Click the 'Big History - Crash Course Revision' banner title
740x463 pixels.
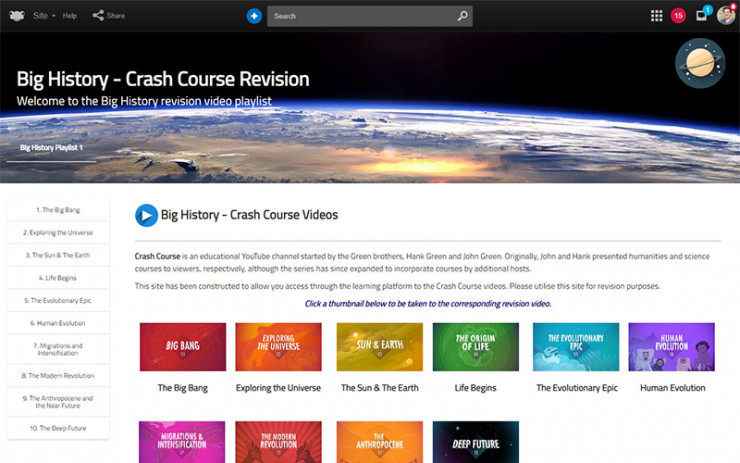click(163, 79)
